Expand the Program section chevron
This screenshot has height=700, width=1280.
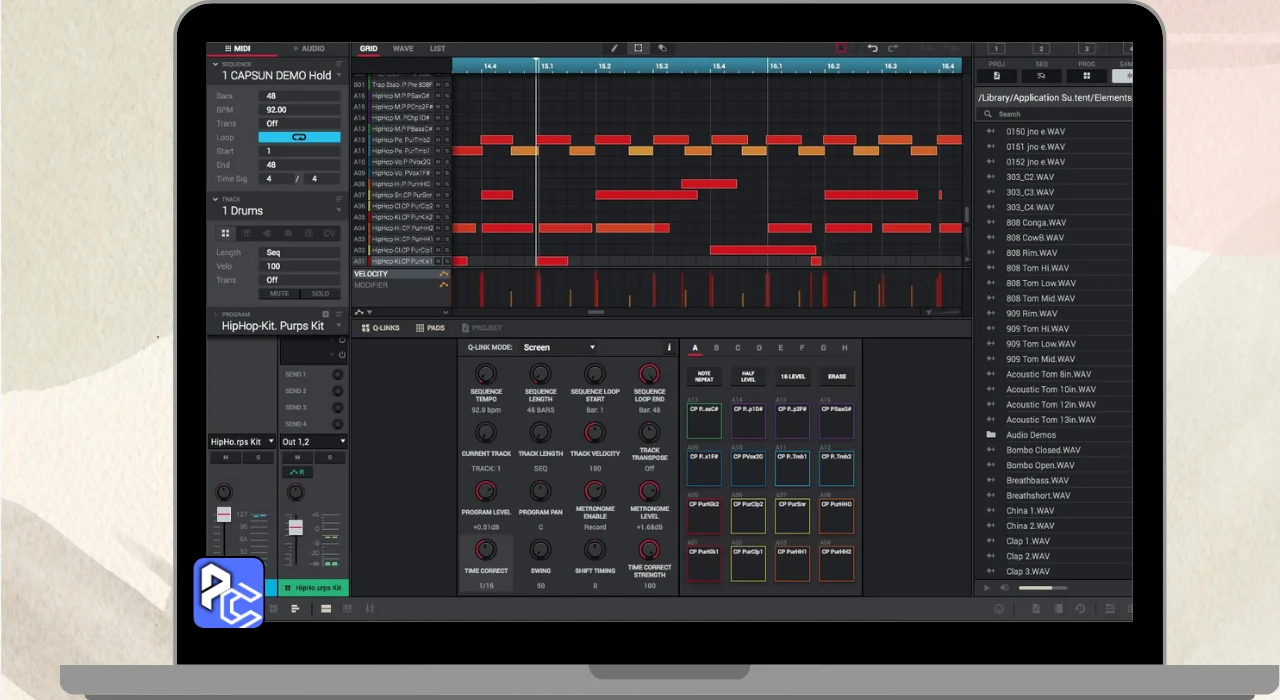pos(215,314)
